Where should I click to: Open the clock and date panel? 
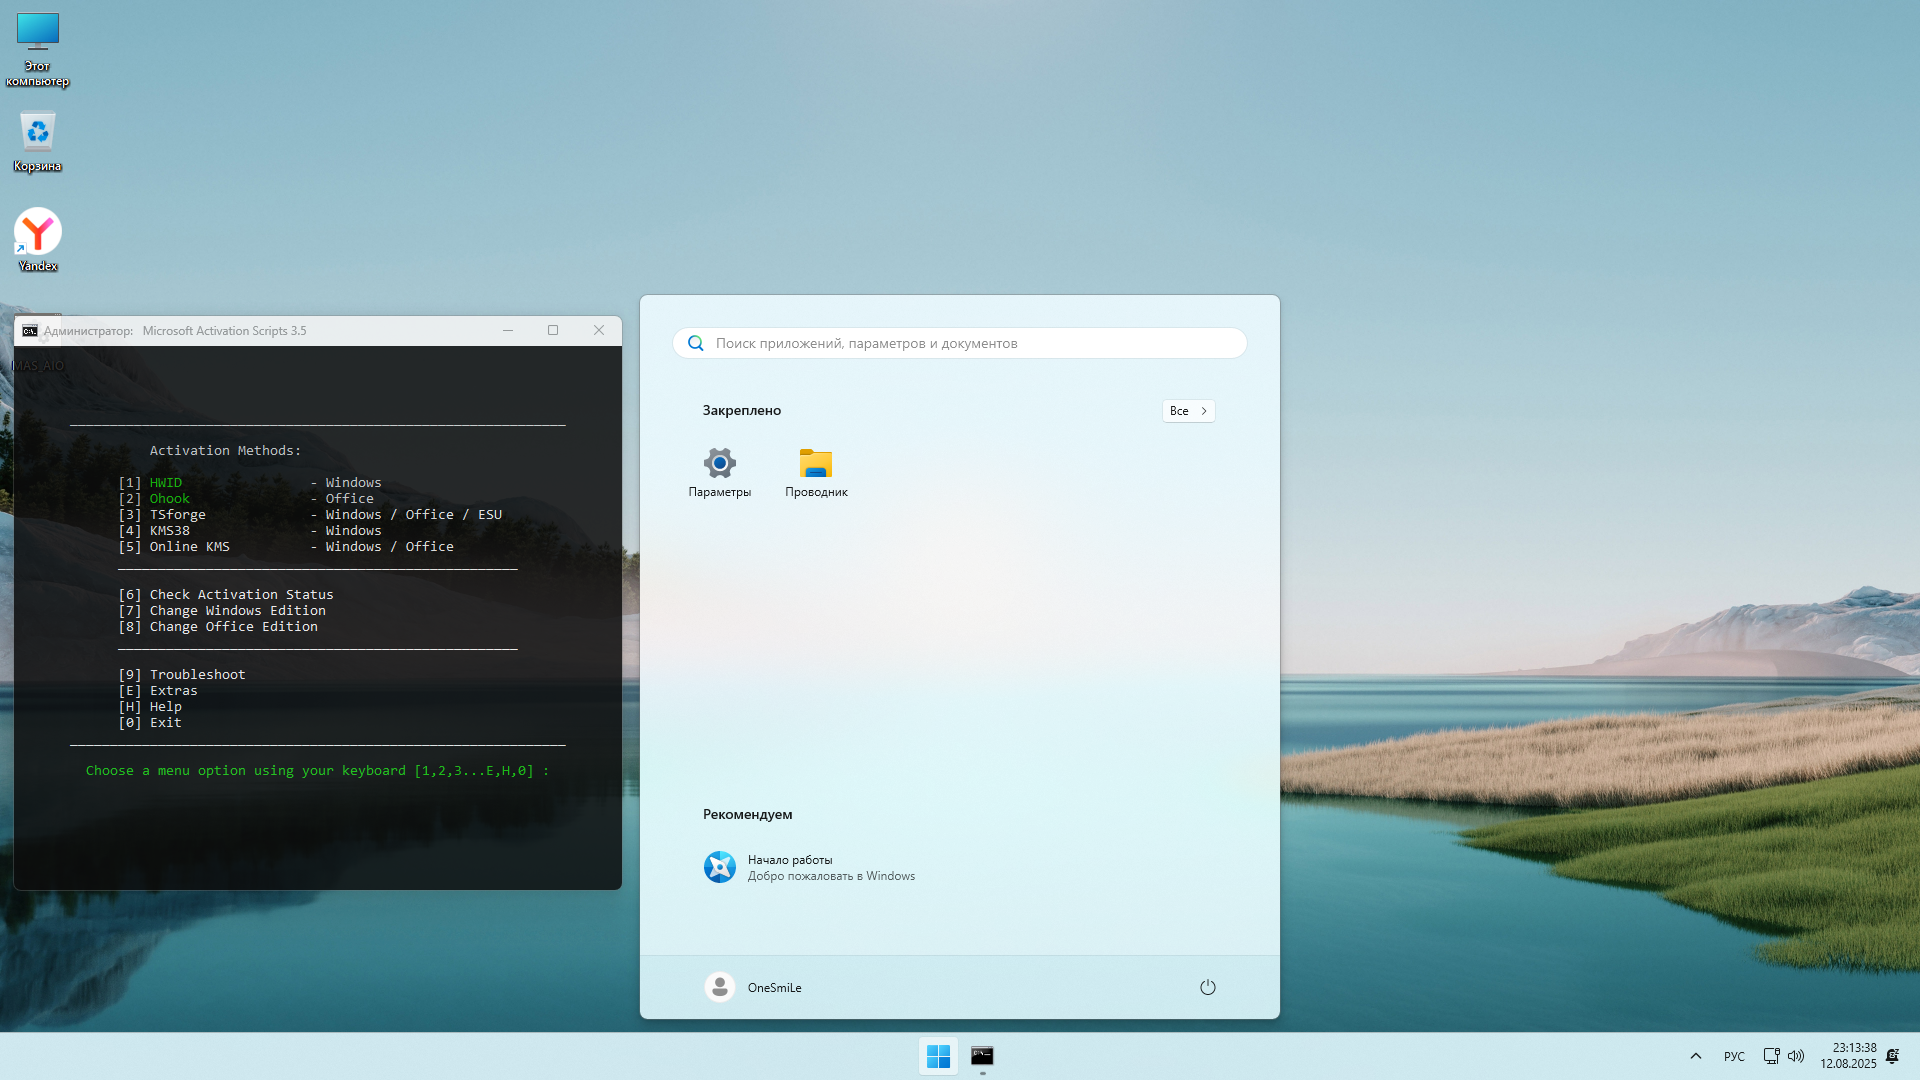pos(1848,1056)
